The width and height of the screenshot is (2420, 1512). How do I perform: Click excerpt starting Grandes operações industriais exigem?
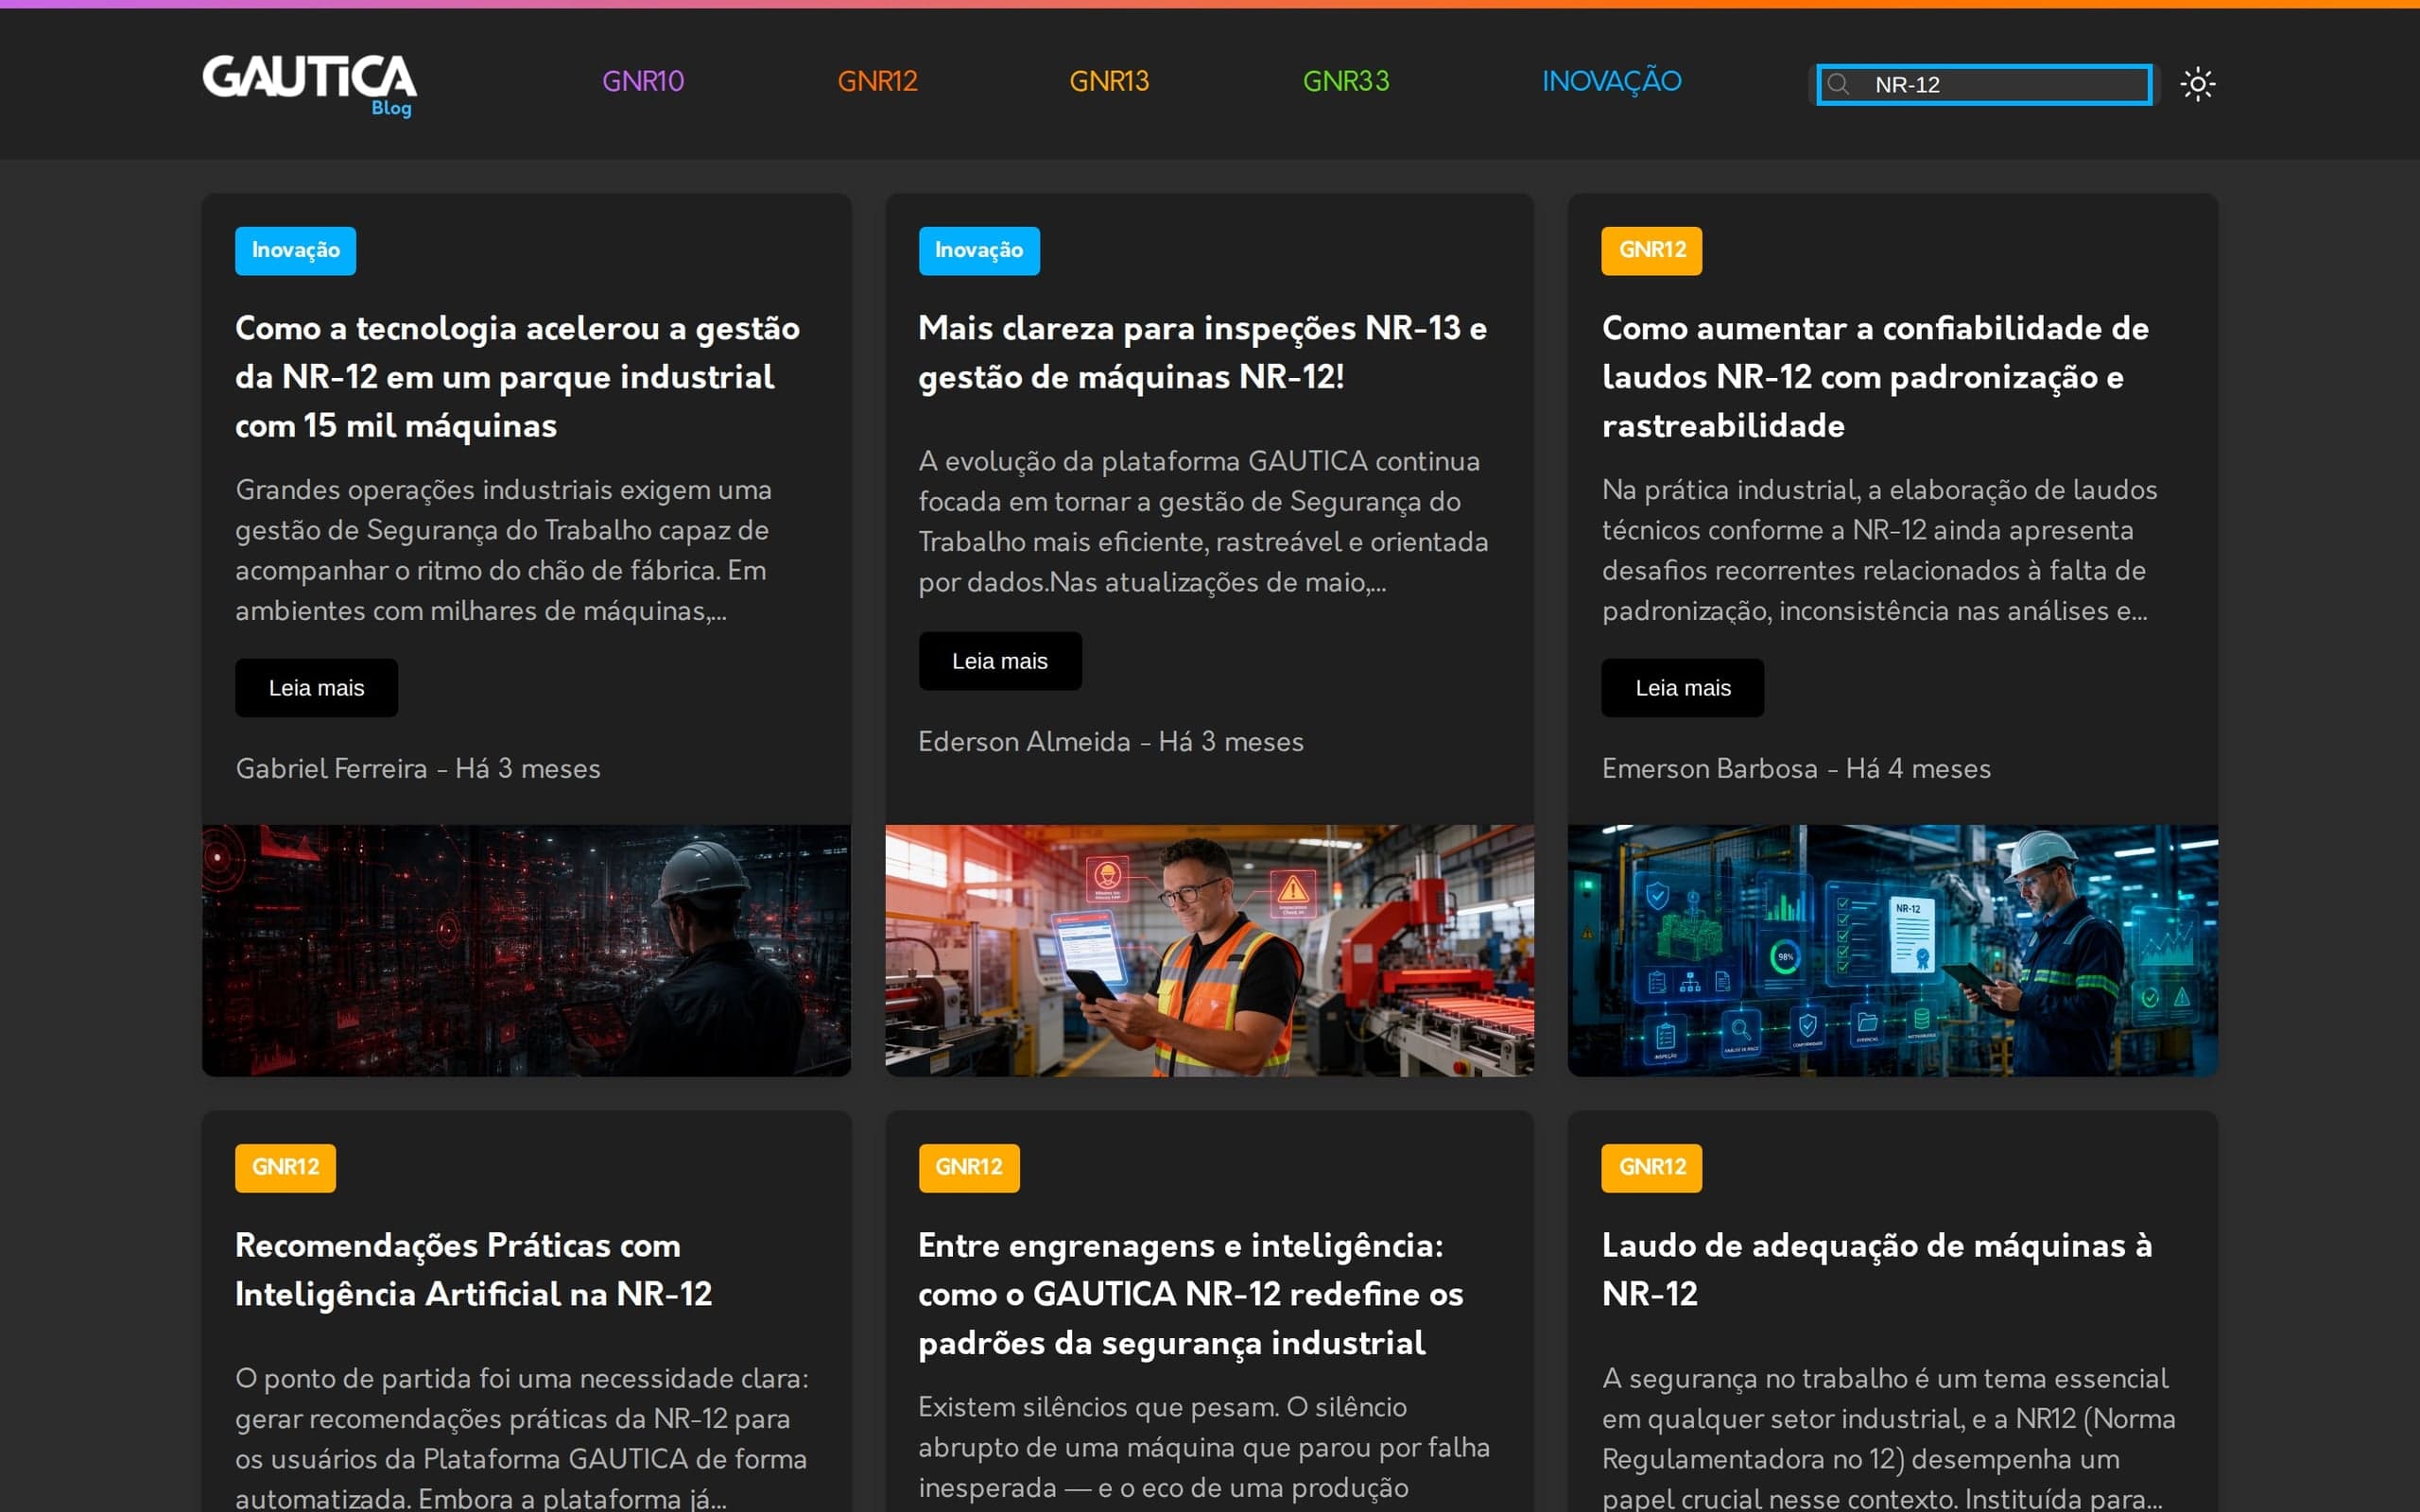[503, 550]
